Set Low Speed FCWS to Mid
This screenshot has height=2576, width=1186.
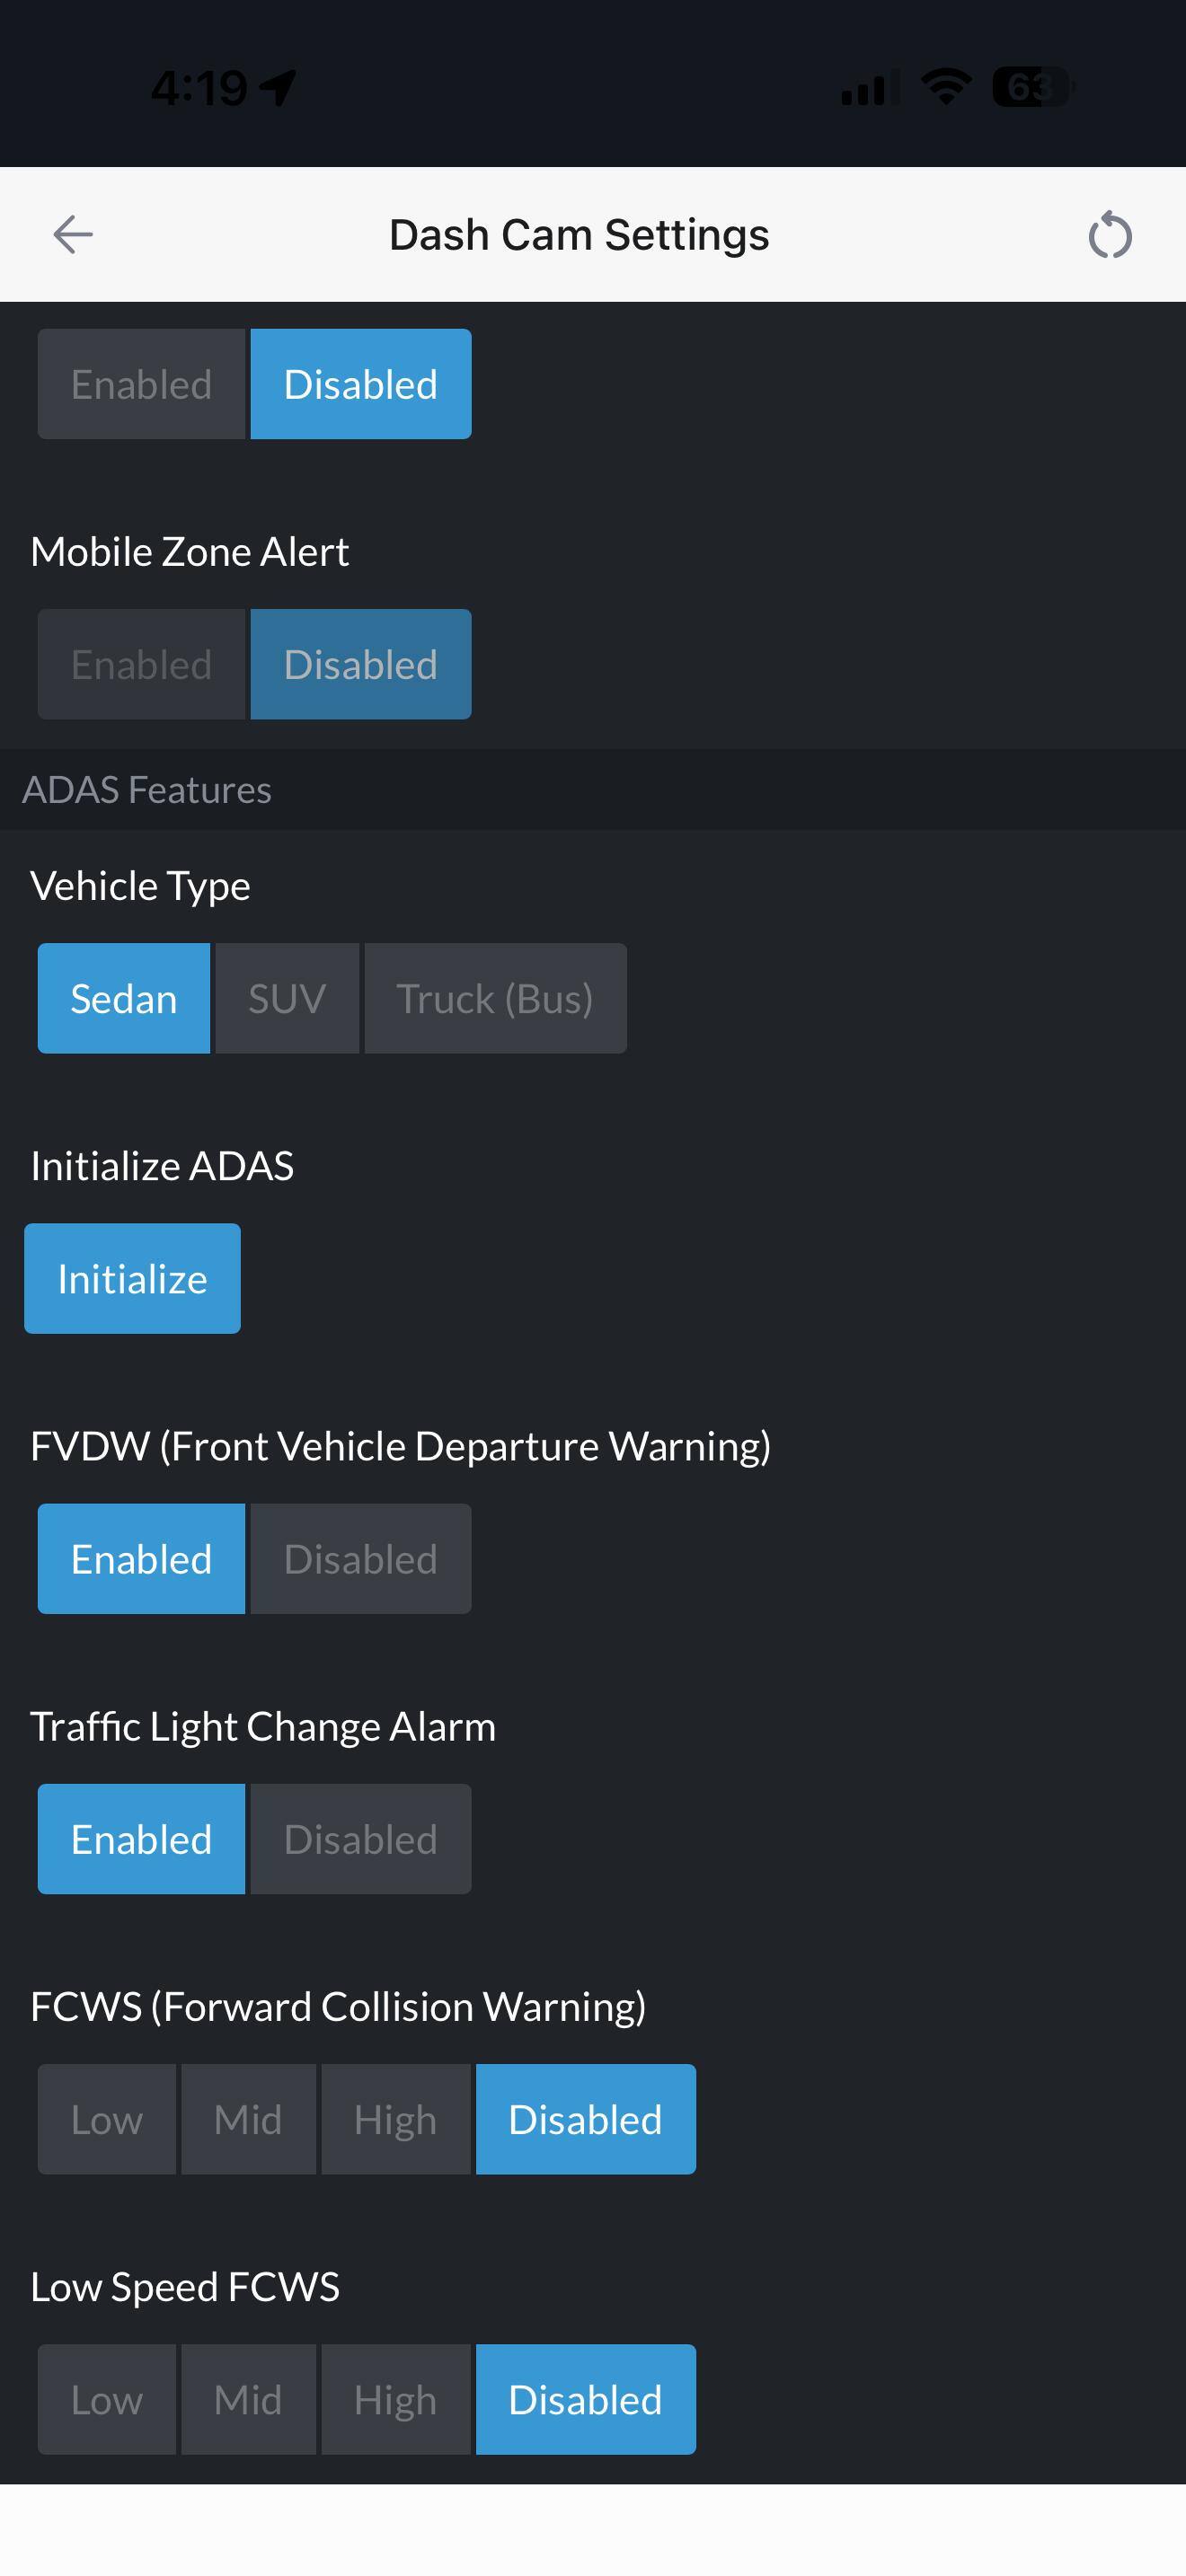click(x=248, y=2399)
